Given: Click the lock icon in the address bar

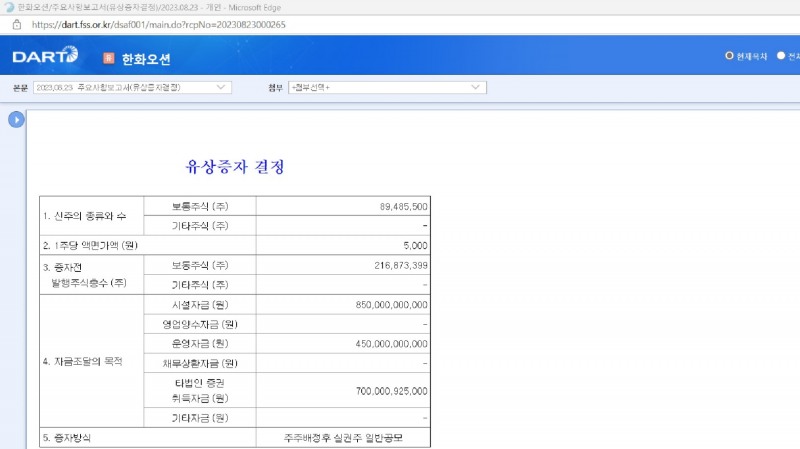Looking at the screenshot, I should pyautogui.click(x=17, y=24).
